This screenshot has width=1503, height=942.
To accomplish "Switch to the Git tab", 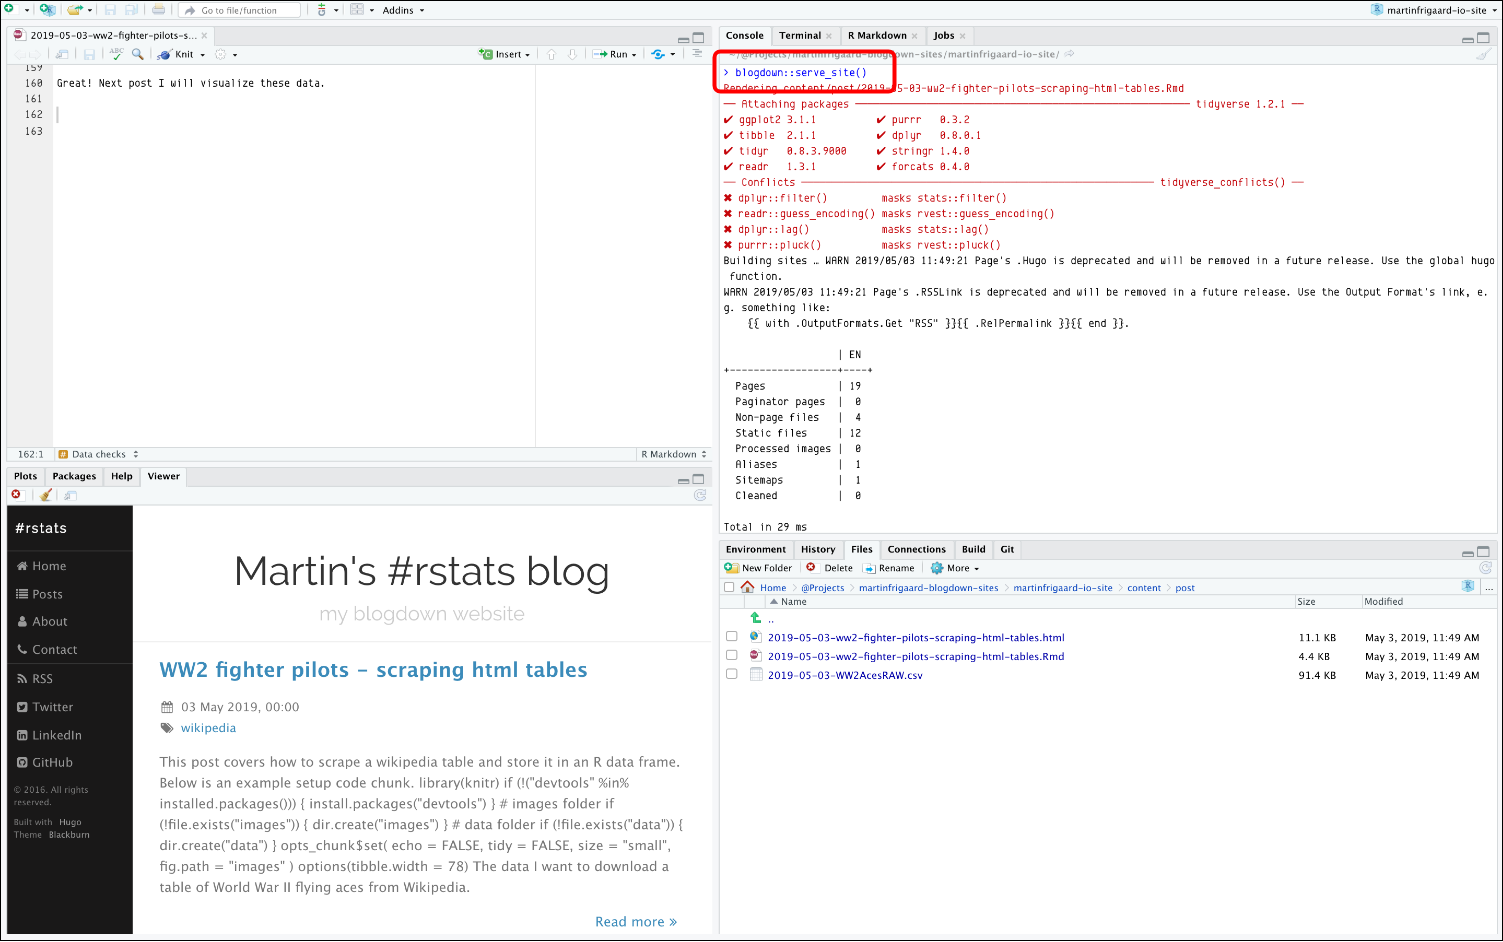I will click(1006, 549).
